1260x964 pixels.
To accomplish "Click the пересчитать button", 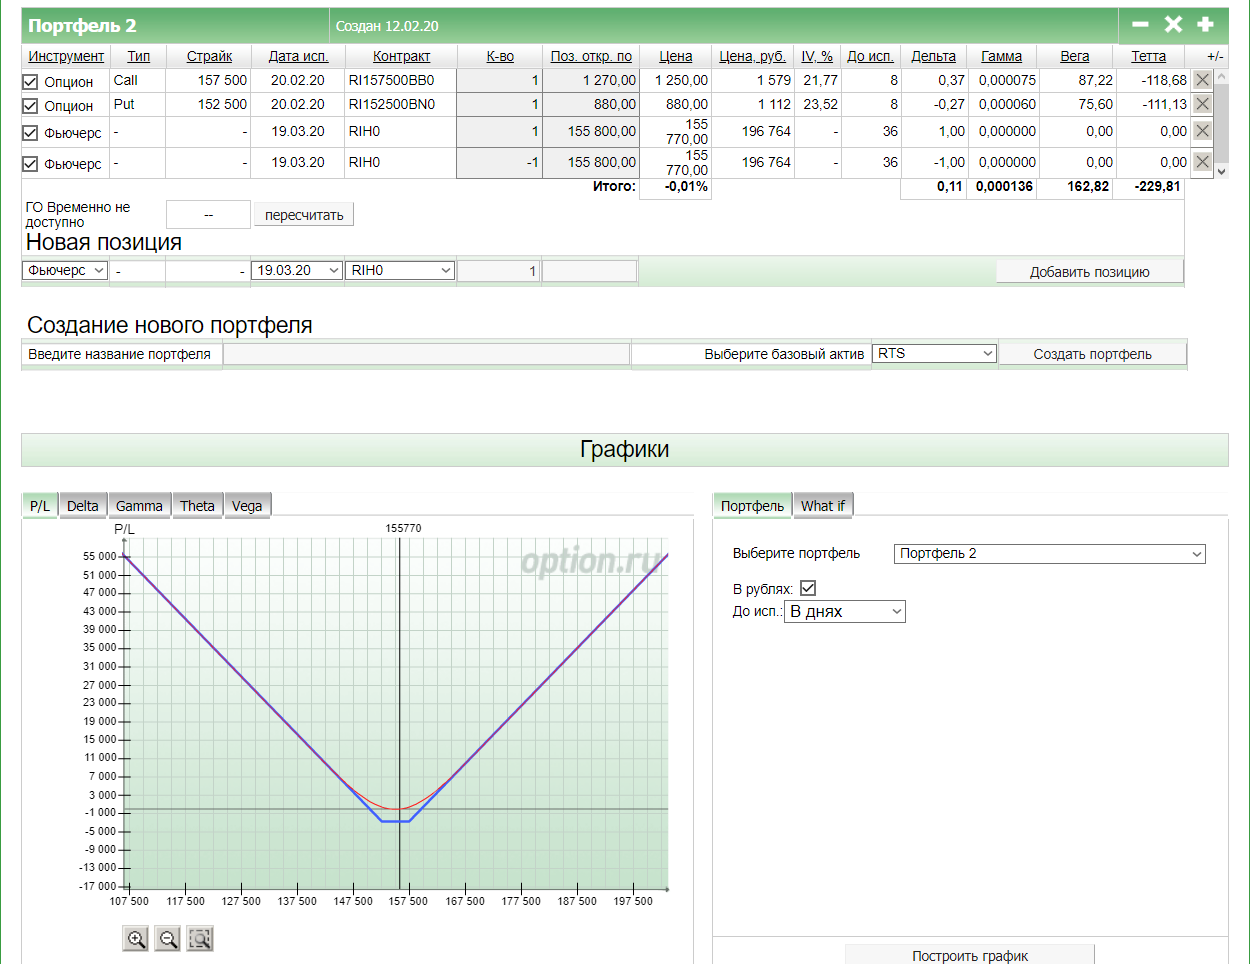I will tap(304, 215).
